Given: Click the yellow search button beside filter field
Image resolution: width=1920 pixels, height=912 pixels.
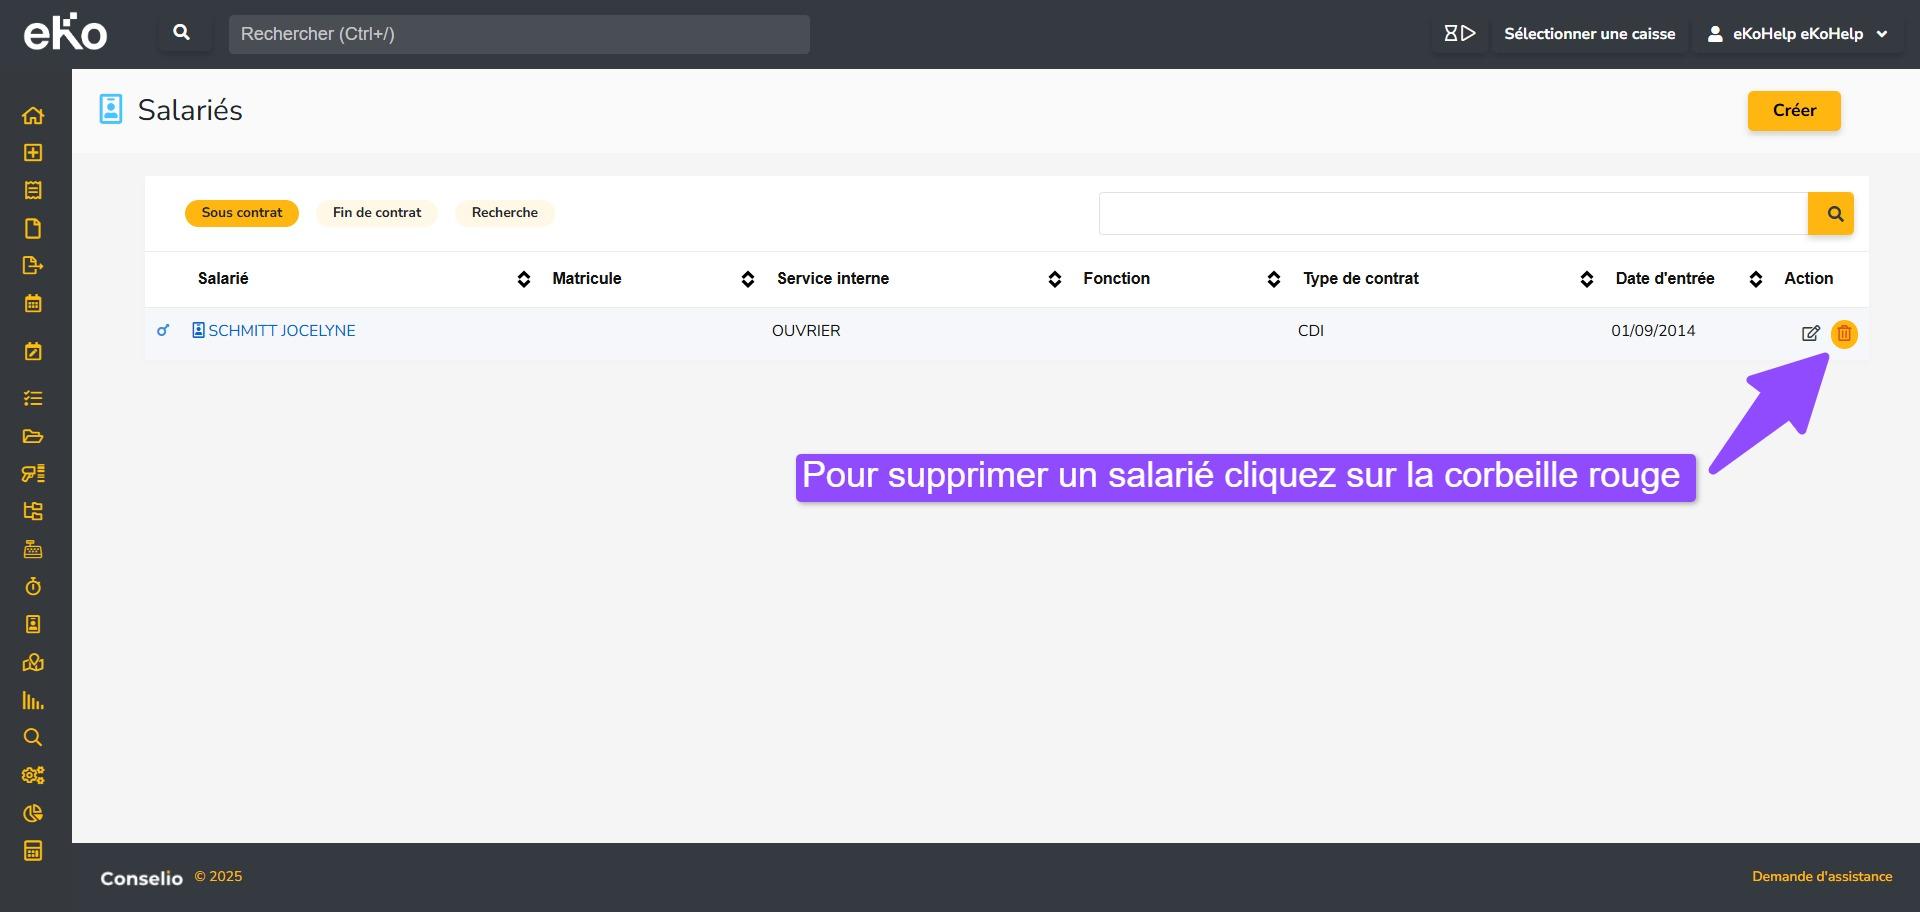Looking at the screenshot, I should pyautogui.click(x=1830, y=214).
